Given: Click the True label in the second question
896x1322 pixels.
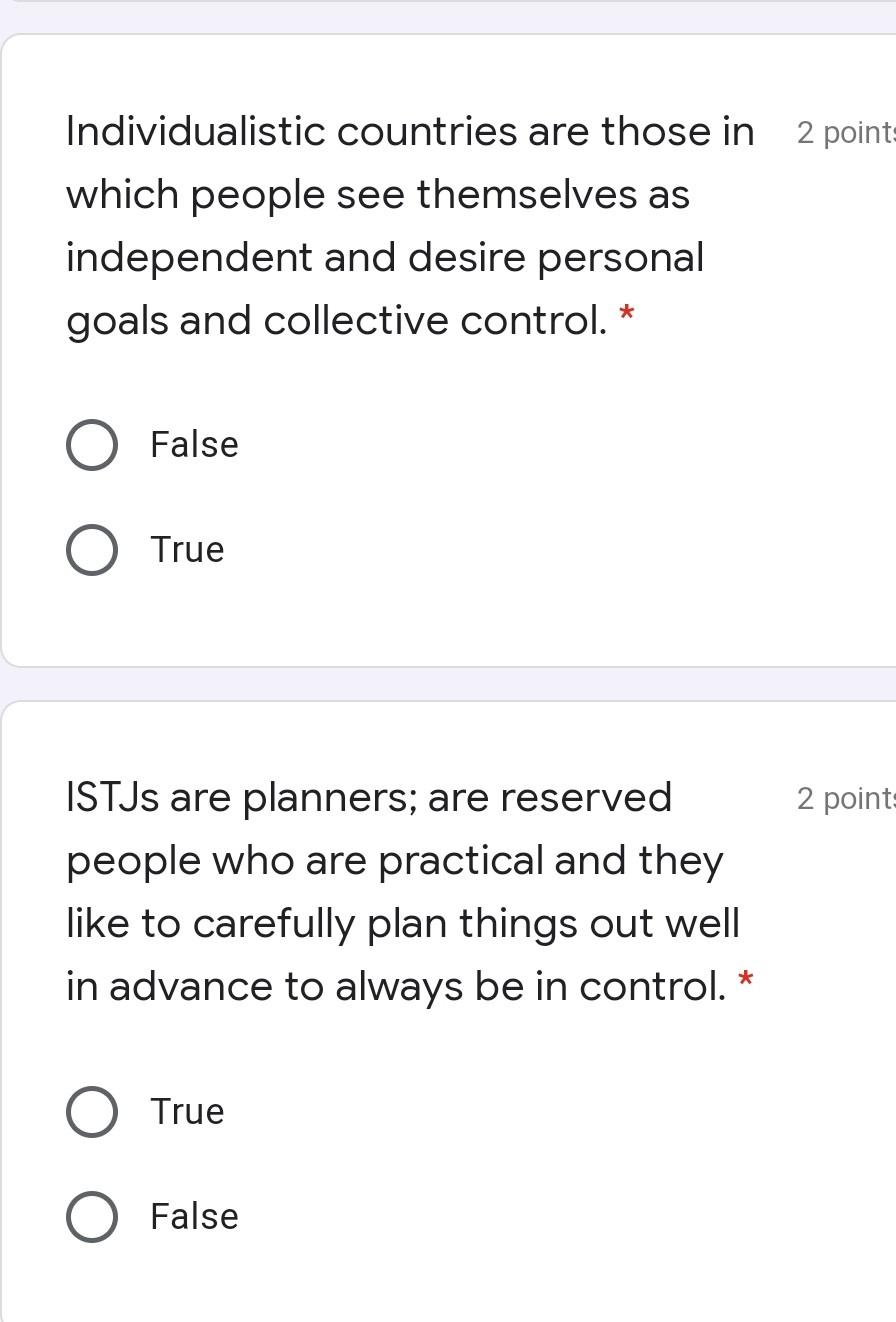Looking at the screenshot, I should [x=186, y=1111].
